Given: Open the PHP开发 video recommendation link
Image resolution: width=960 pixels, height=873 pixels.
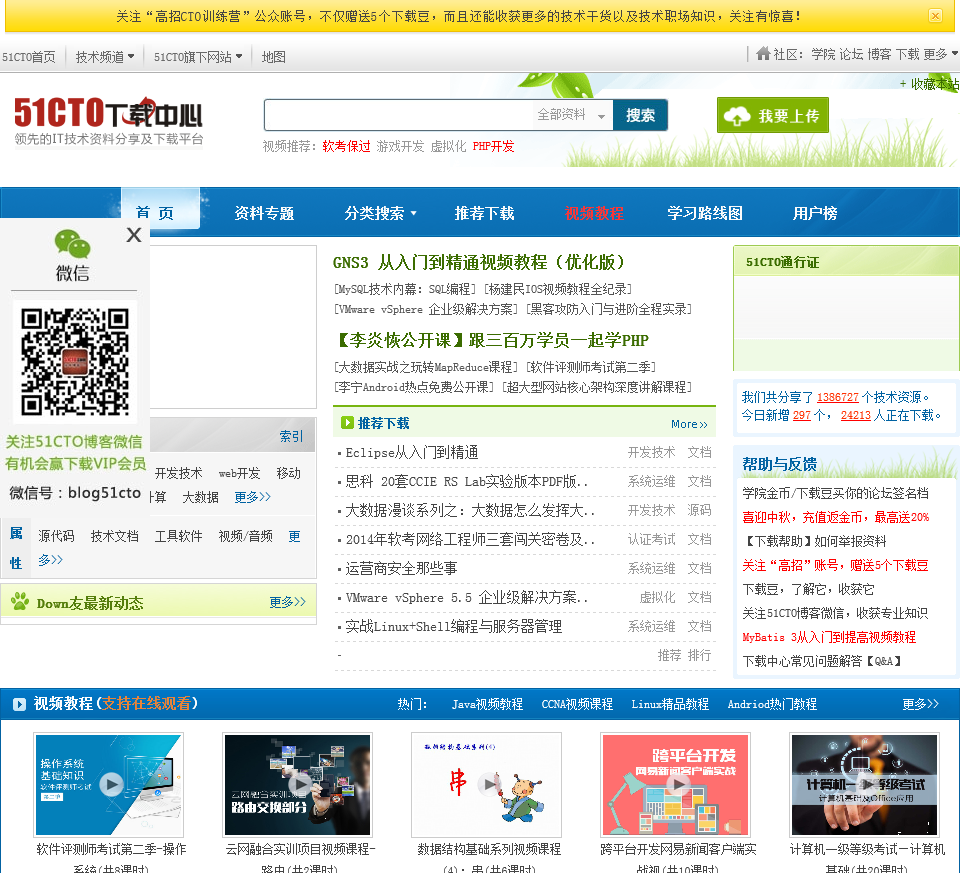Looking at the screenshot, I should tap(493, 146).
